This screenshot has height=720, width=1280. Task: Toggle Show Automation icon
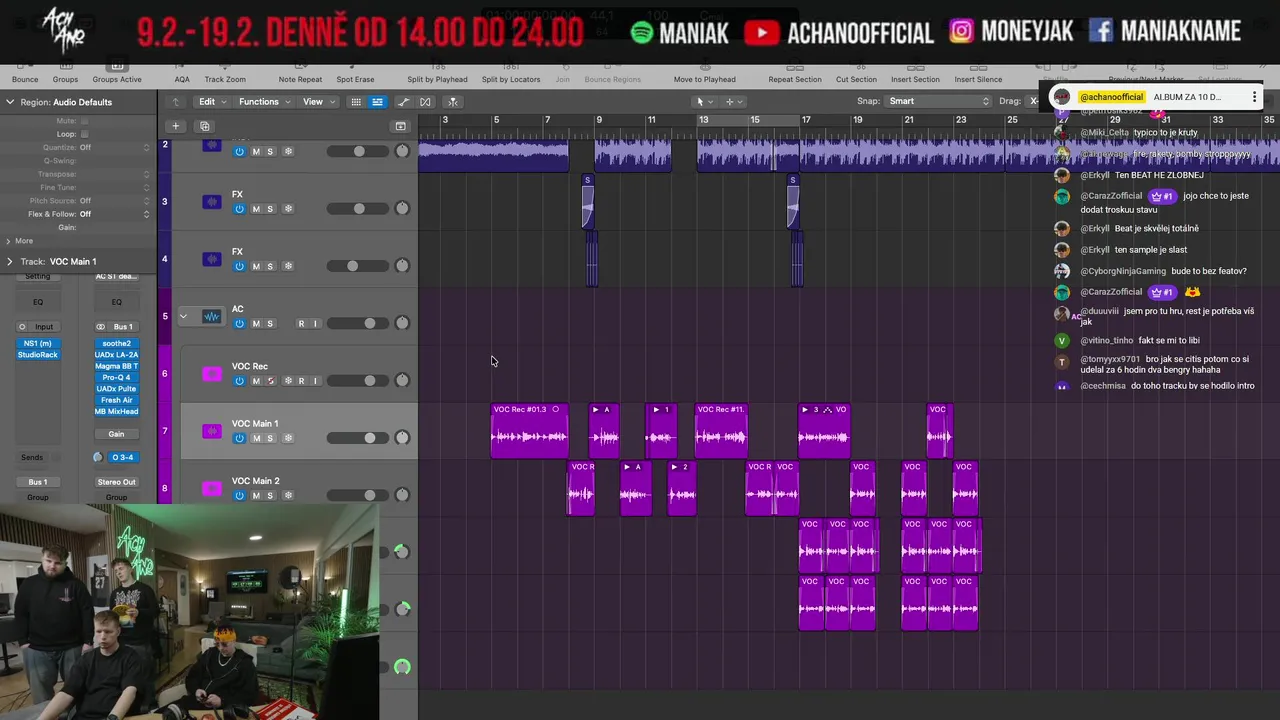coord(403,102)
